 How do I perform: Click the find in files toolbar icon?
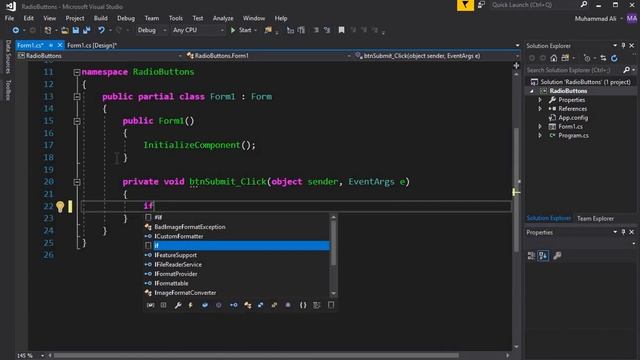pyautogui.click(x=268, y=30)
